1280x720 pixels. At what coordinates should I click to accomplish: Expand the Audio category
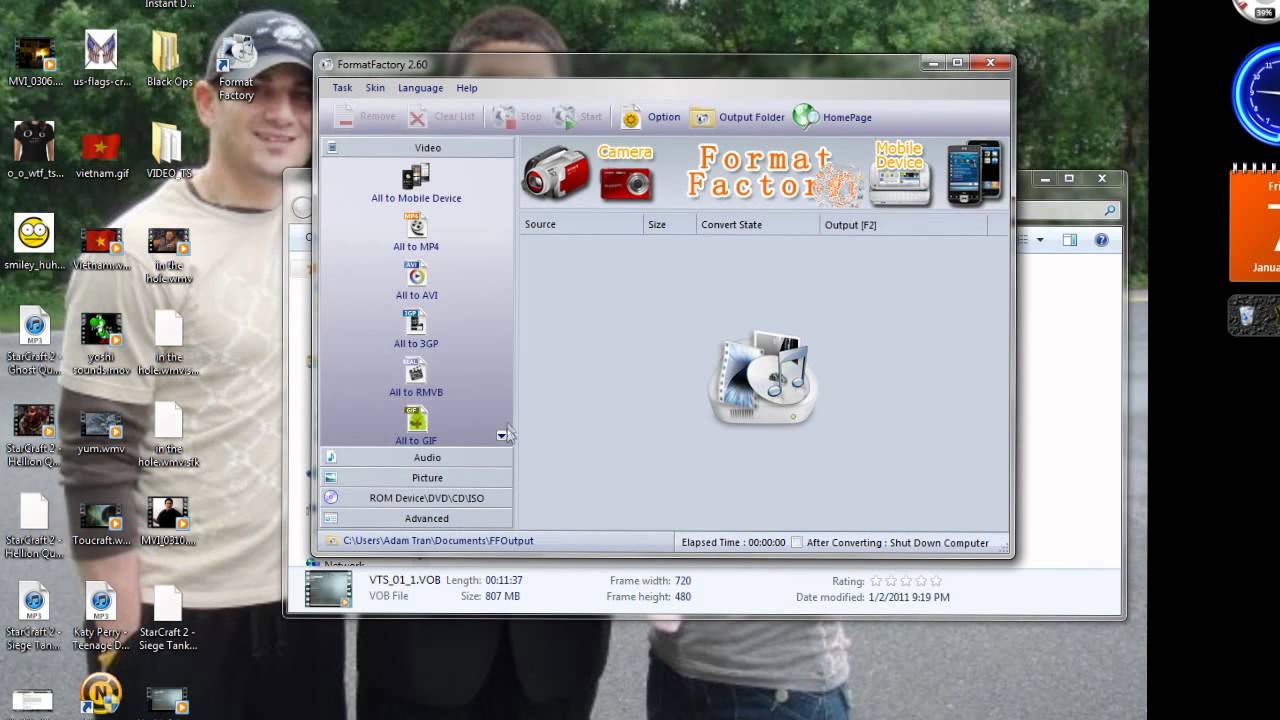[x=417, y=458]
